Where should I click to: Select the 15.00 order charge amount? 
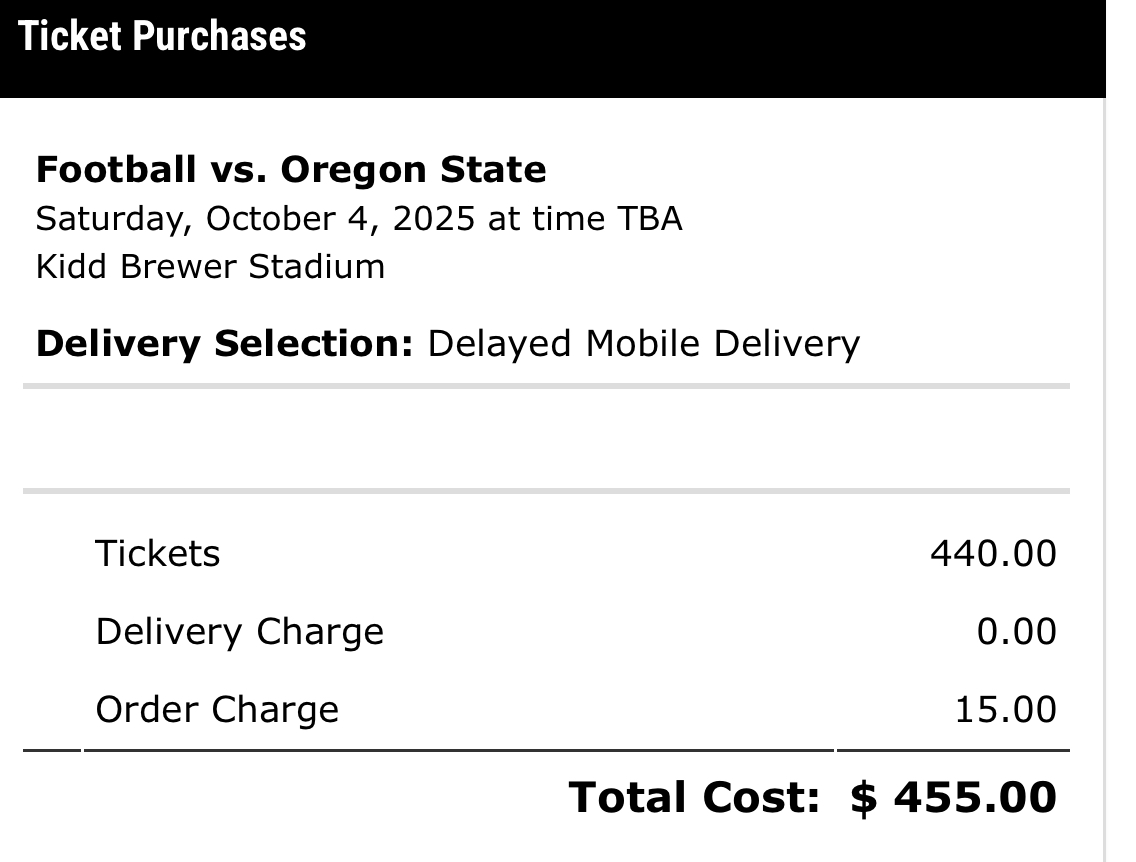coord(1005,710)
